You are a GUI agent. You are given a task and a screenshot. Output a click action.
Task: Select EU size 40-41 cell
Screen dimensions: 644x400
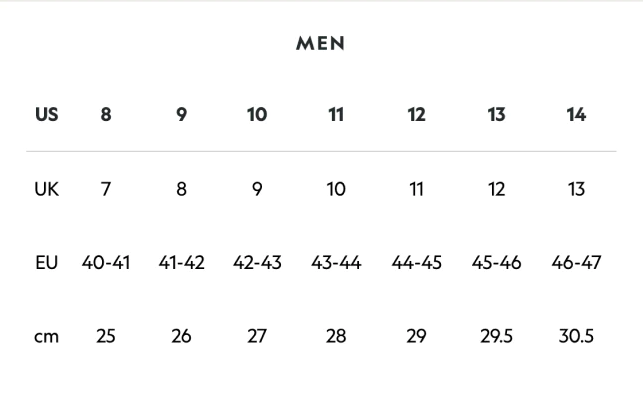pos(106,263)
